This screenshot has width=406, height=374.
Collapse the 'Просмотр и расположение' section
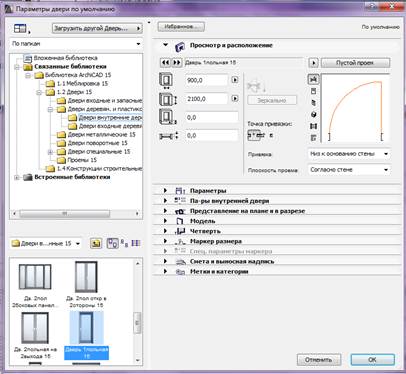tap(165, 45)
